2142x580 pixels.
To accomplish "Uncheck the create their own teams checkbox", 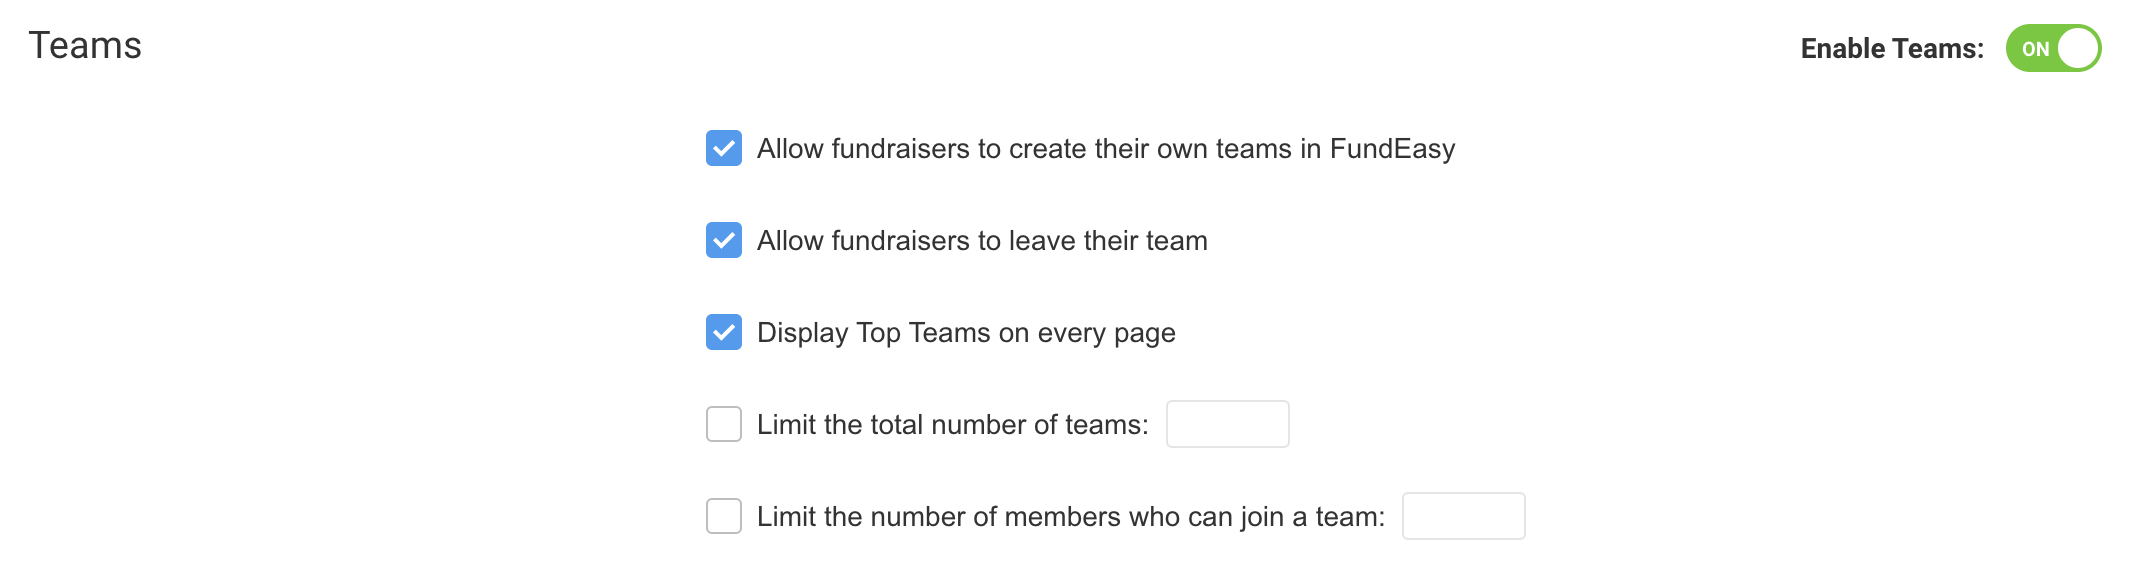I will click(x=723, y=148).
